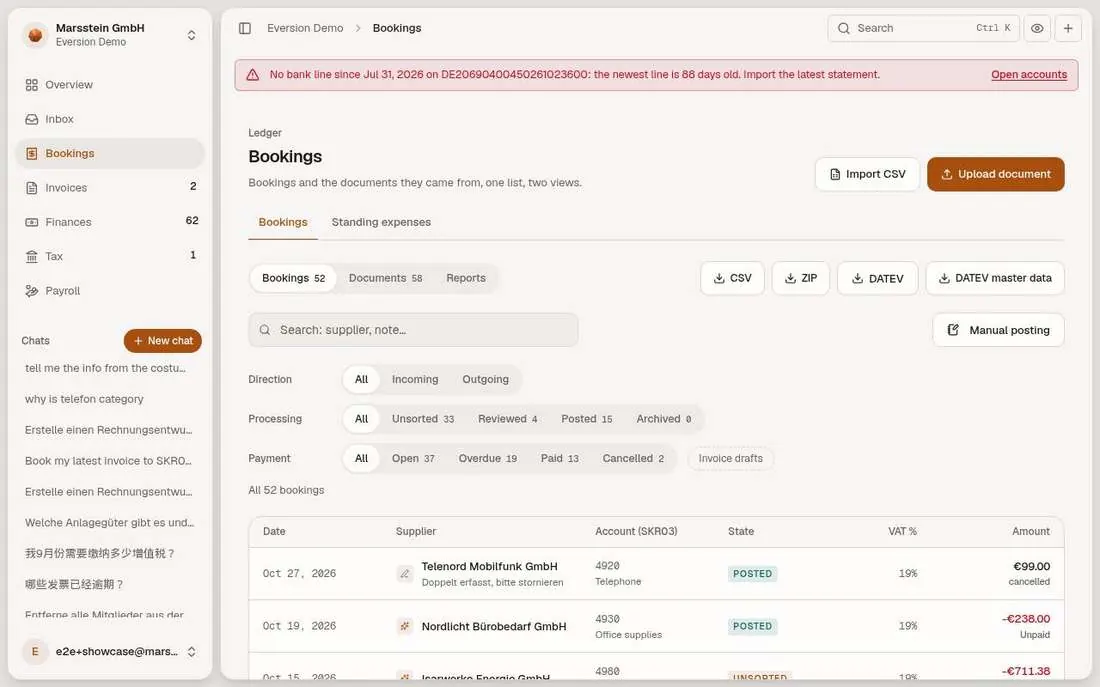
Task: Open Nordlicht Bürobedarf GmbH booking row
Action: click(x=656, y=626)
